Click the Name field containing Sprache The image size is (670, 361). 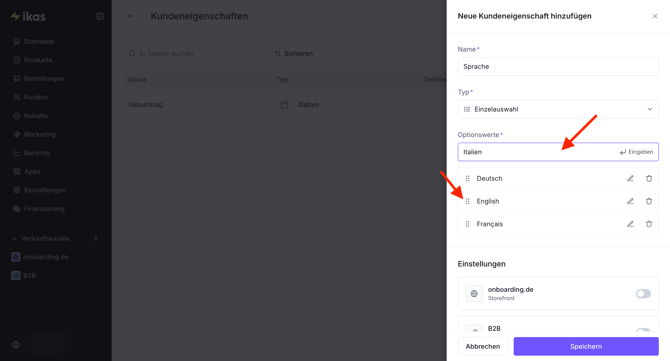(558, 67)
